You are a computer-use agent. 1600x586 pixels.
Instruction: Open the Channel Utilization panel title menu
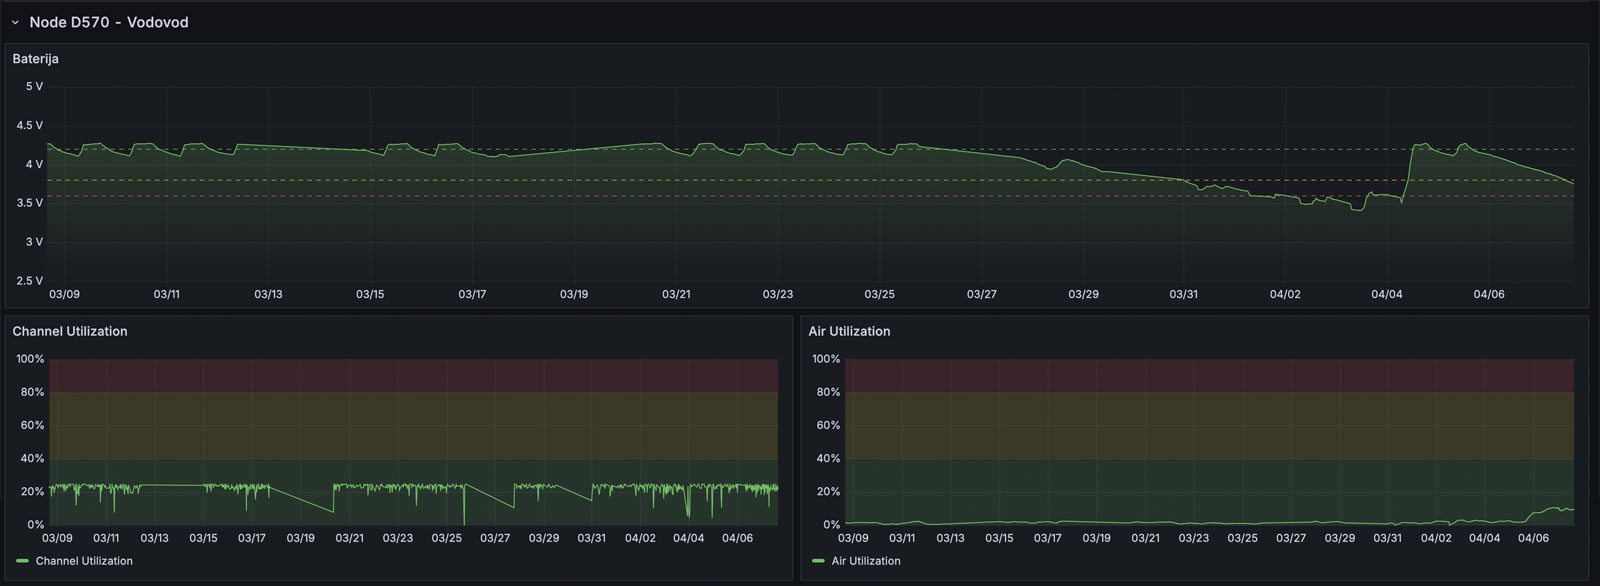pos(70,331)
